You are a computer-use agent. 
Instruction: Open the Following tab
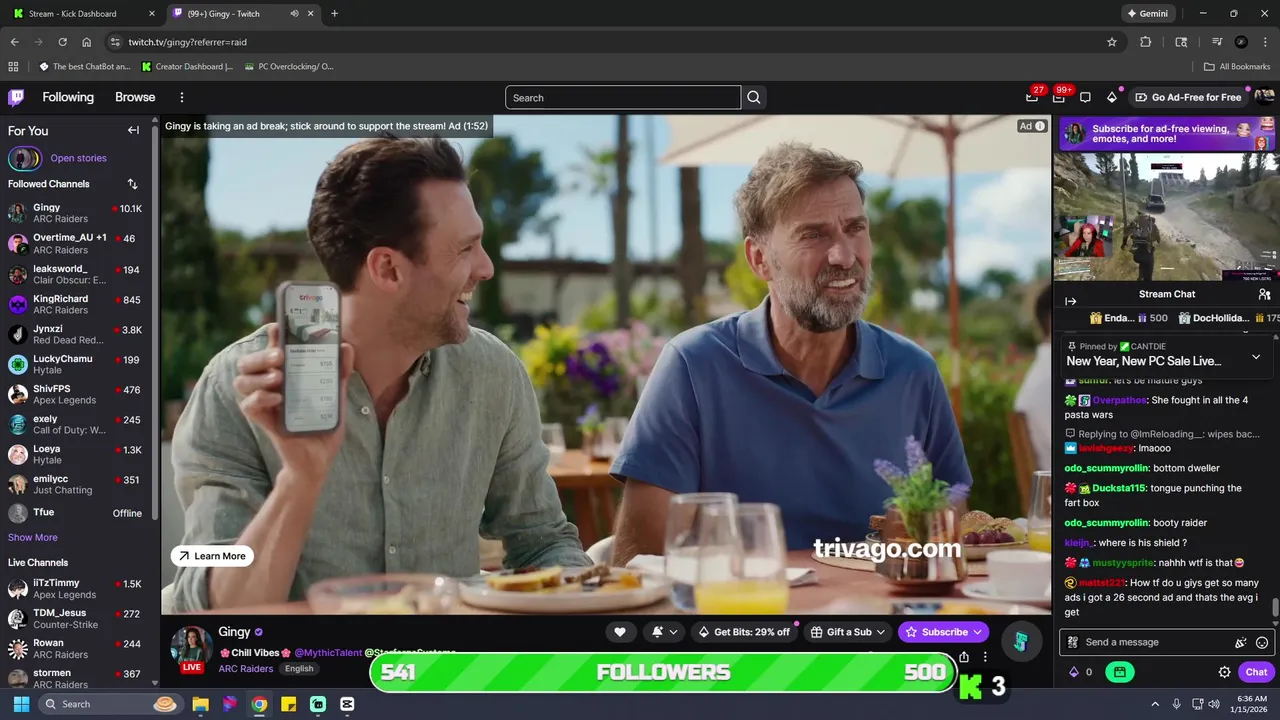(x=68, y=97)
